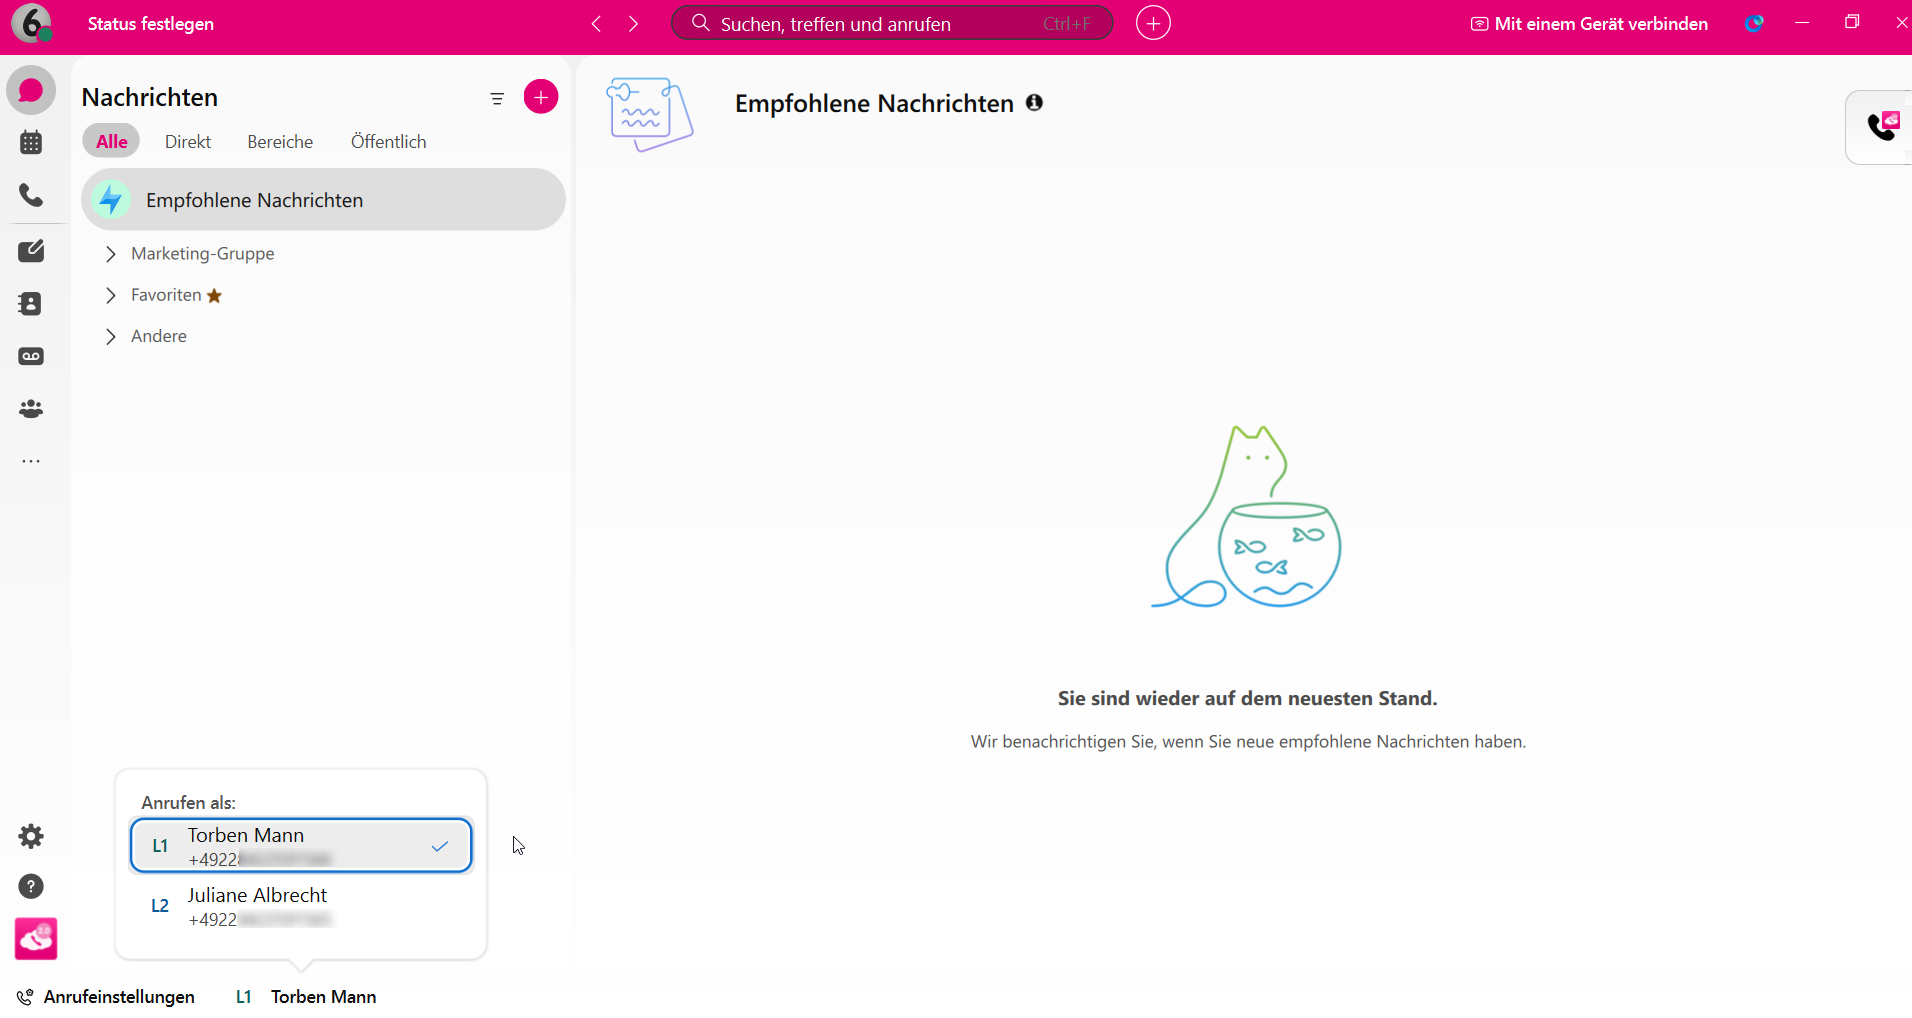This screenshot has height=1018, width=1912.
Task: Open the Kalender sidebar icon
Action: pos(31,142)
